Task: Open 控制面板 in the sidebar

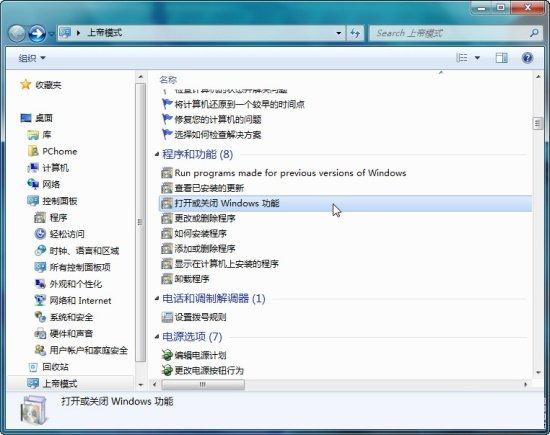Action: point(60,201)
